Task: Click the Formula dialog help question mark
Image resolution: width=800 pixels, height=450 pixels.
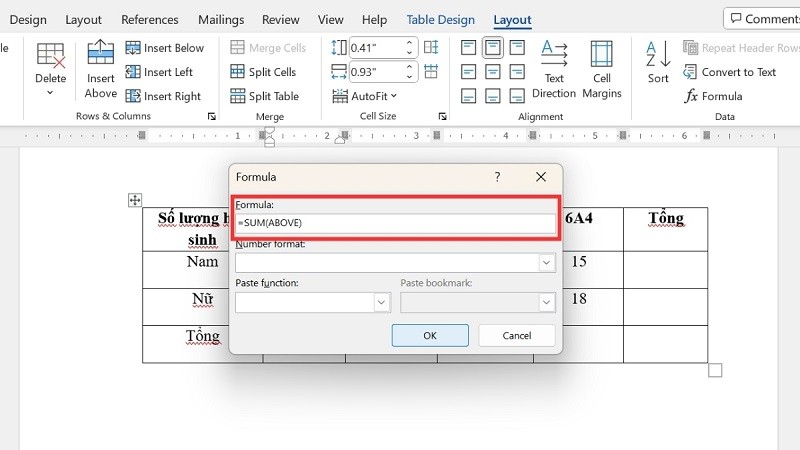Action: (497, 177)
